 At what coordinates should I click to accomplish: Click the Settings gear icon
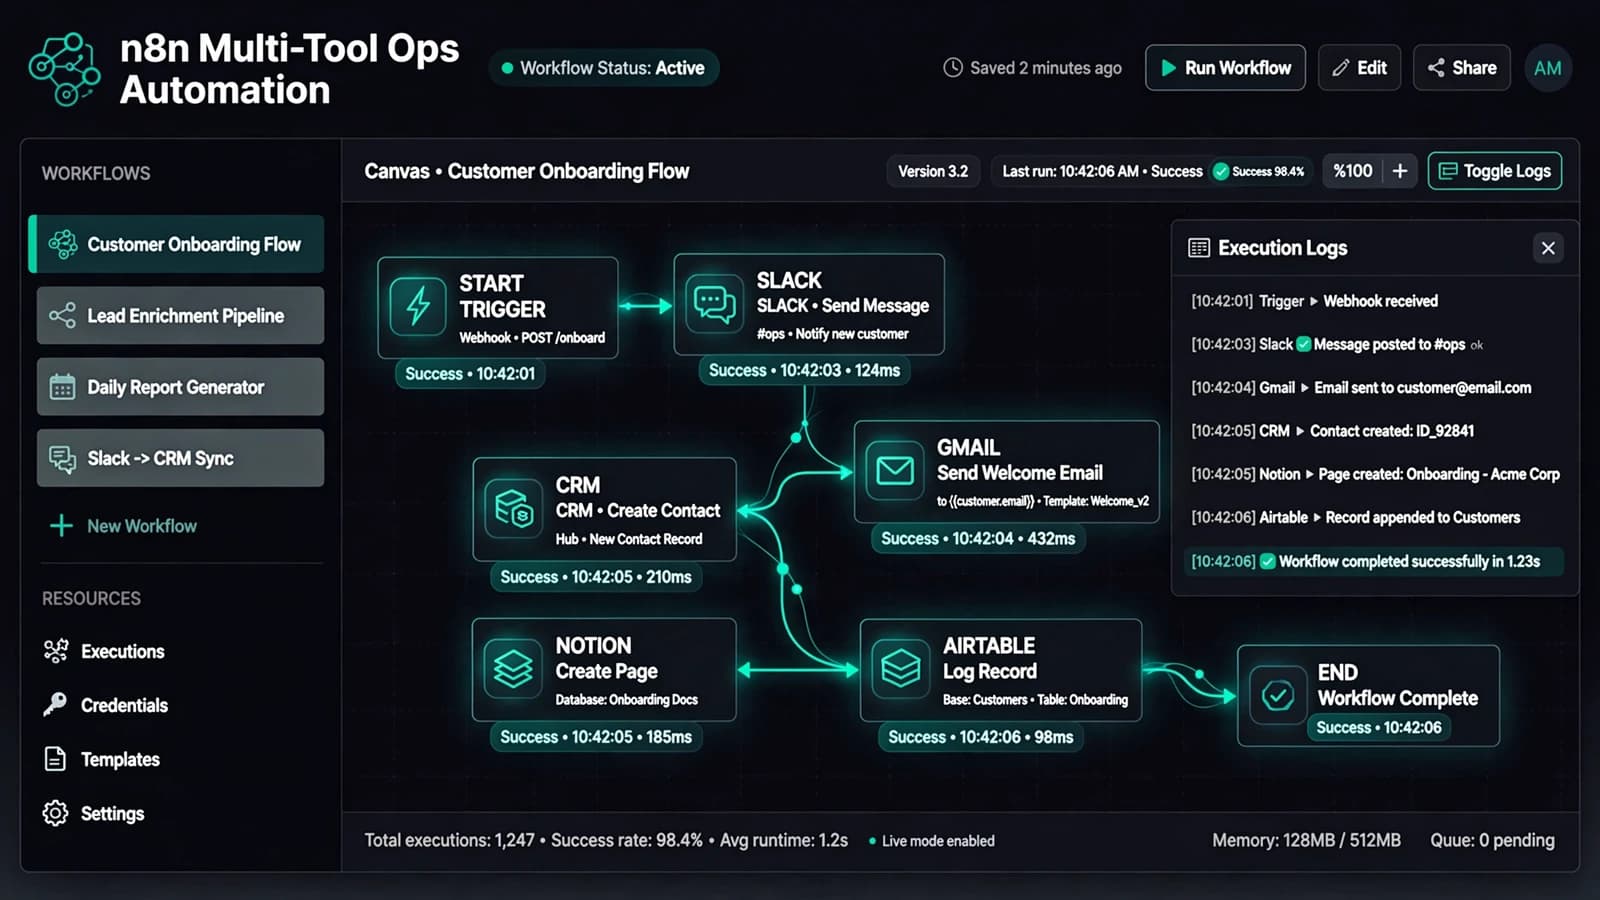coord(56,813)
